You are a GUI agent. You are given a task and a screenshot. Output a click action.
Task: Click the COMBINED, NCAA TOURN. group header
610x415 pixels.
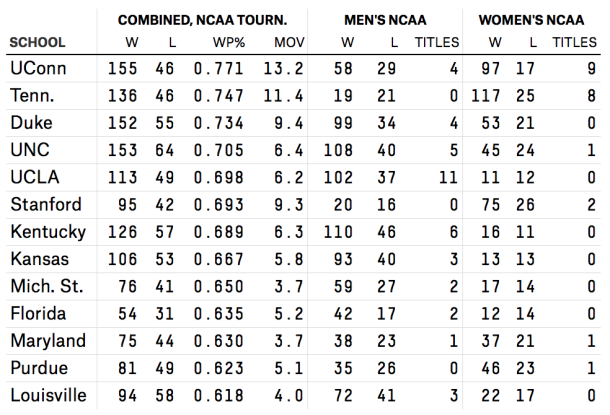tap(202, 20)
